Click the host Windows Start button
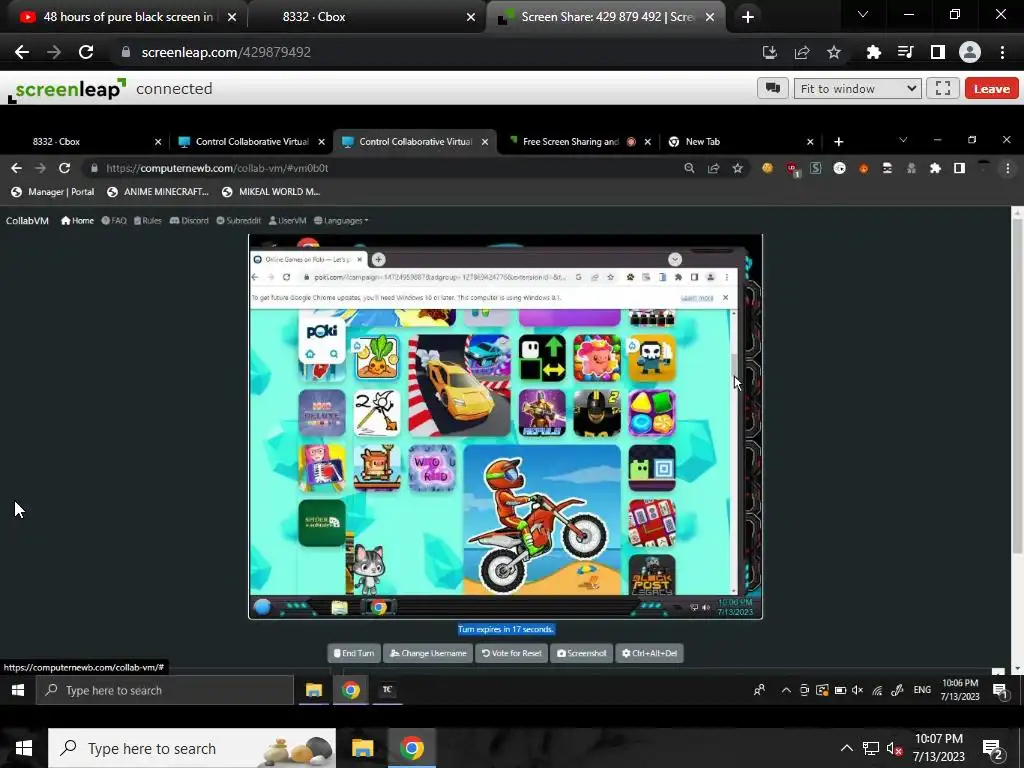This screenshot has height=768, width=1024. coord(24,748)
